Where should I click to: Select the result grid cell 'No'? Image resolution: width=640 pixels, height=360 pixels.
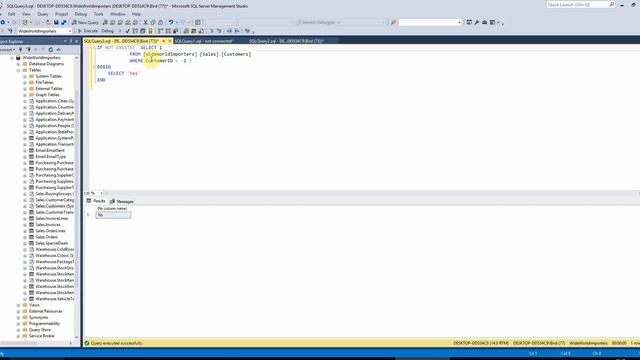click(113, 215)
